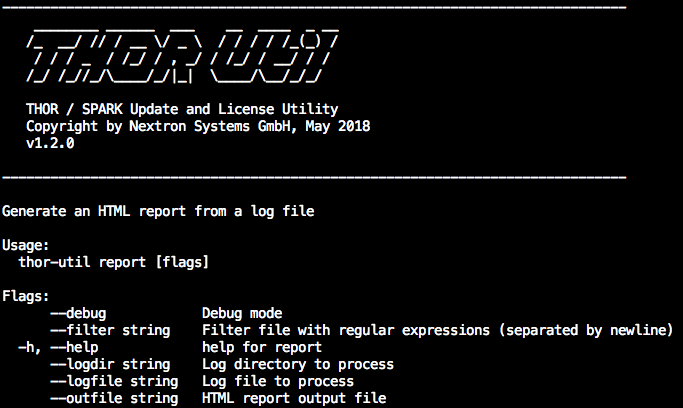The image size is (683, 408).
Task: Click the 'Usage:' heading
Action: pyautogui.click(x=26, y=245)
